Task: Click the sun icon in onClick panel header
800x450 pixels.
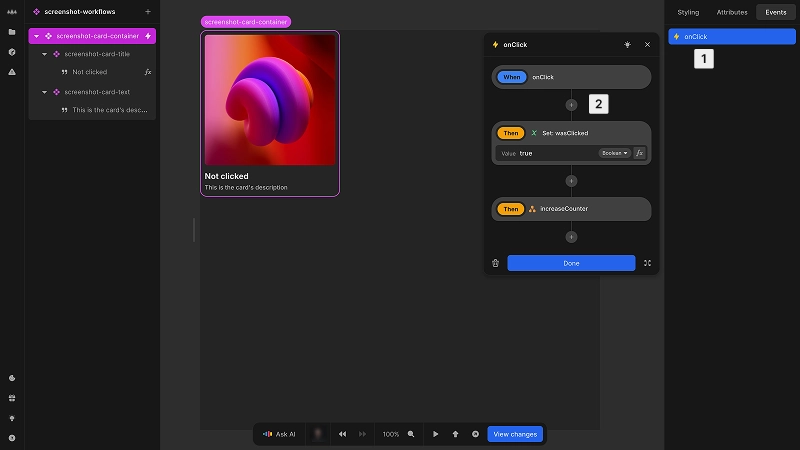Action: pyautogui.click(x=628, y=44)
